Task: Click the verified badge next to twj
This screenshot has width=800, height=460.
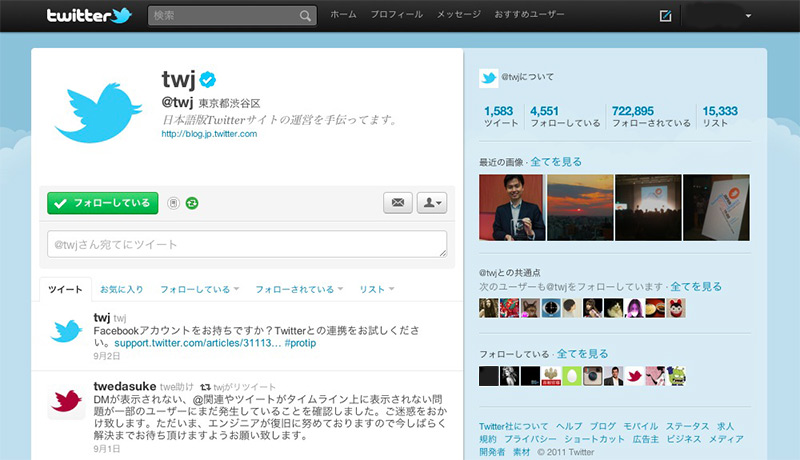Action: click(x=208, y=80)
